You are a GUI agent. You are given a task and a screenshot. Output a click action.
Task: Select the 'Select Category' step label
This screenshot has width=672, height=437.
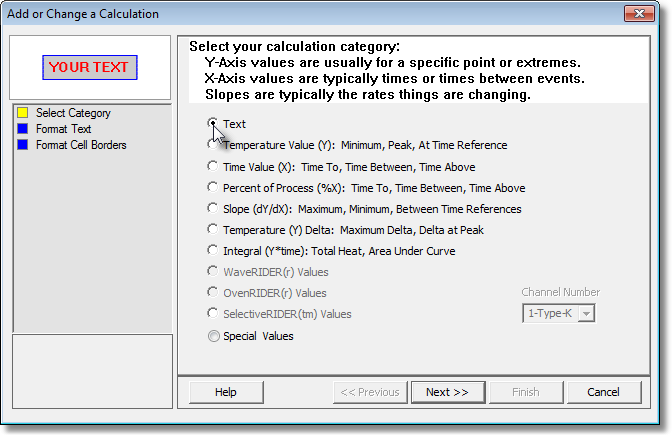tap(73, 113)
